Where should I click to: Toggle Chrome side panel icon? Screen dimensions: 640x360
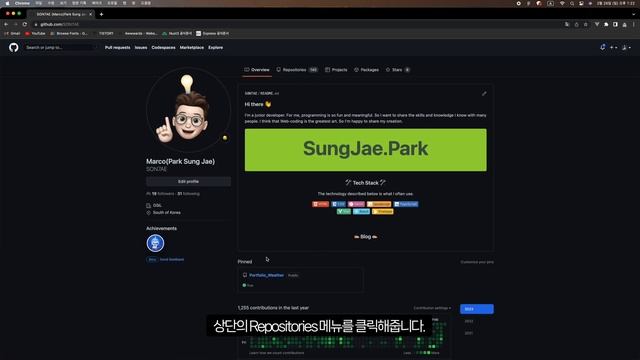(615, 24)
